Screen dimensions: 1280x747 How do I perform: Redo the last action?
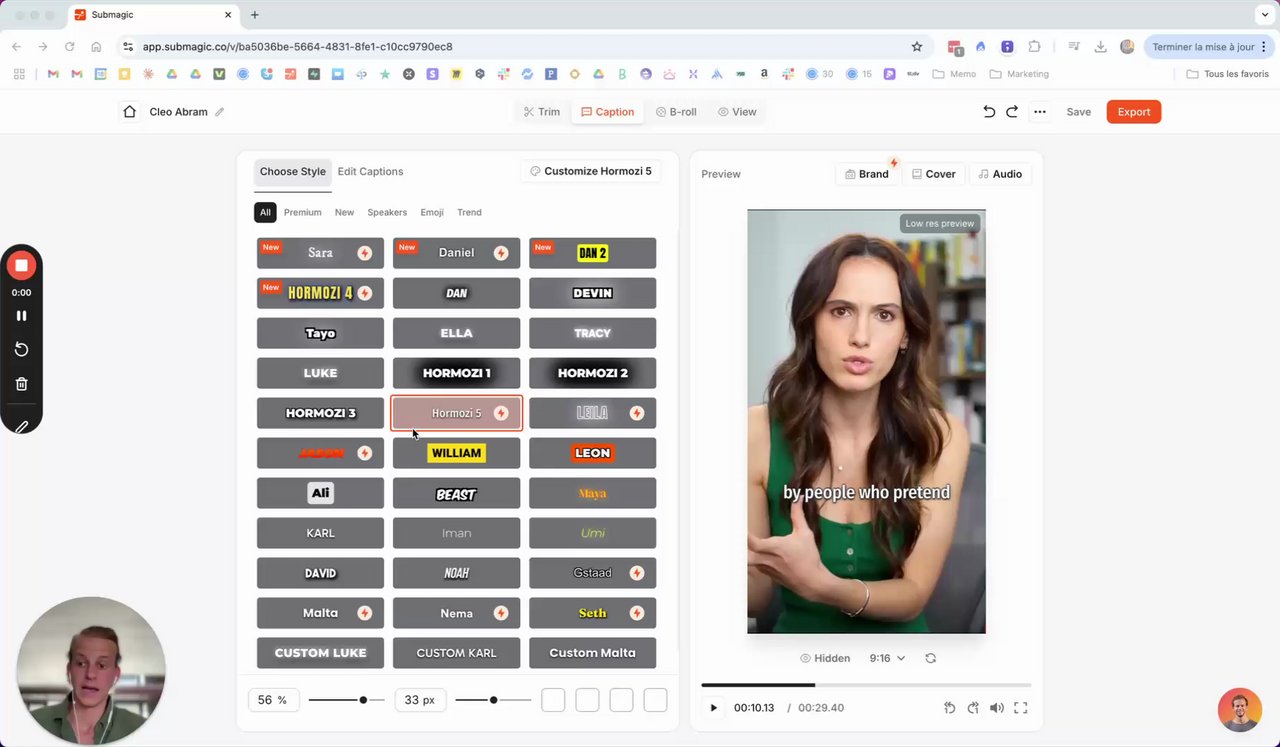pos(1012,112)
